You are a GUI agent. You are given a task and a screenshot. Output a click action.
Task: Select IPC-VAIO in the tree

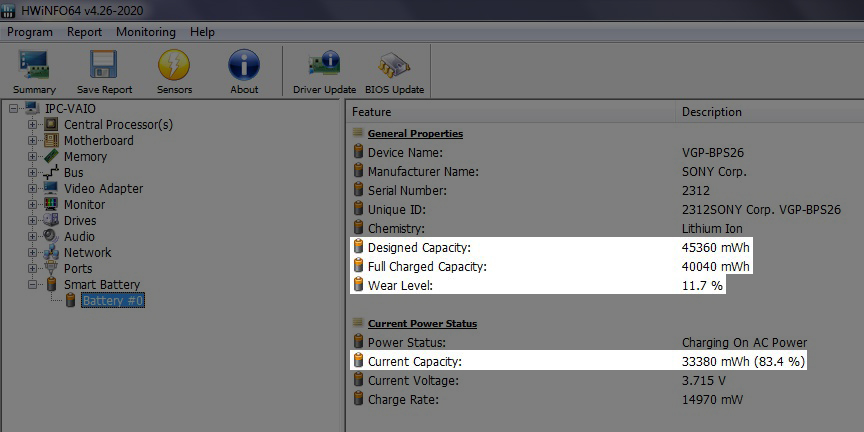pyautogui.click(x=70, y=109)
